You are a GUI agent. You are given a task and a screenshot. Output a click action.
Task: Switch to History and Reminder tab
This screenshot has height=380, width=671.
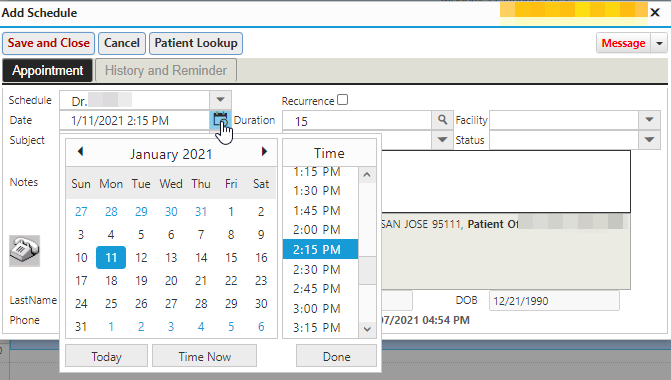[166, 71]
